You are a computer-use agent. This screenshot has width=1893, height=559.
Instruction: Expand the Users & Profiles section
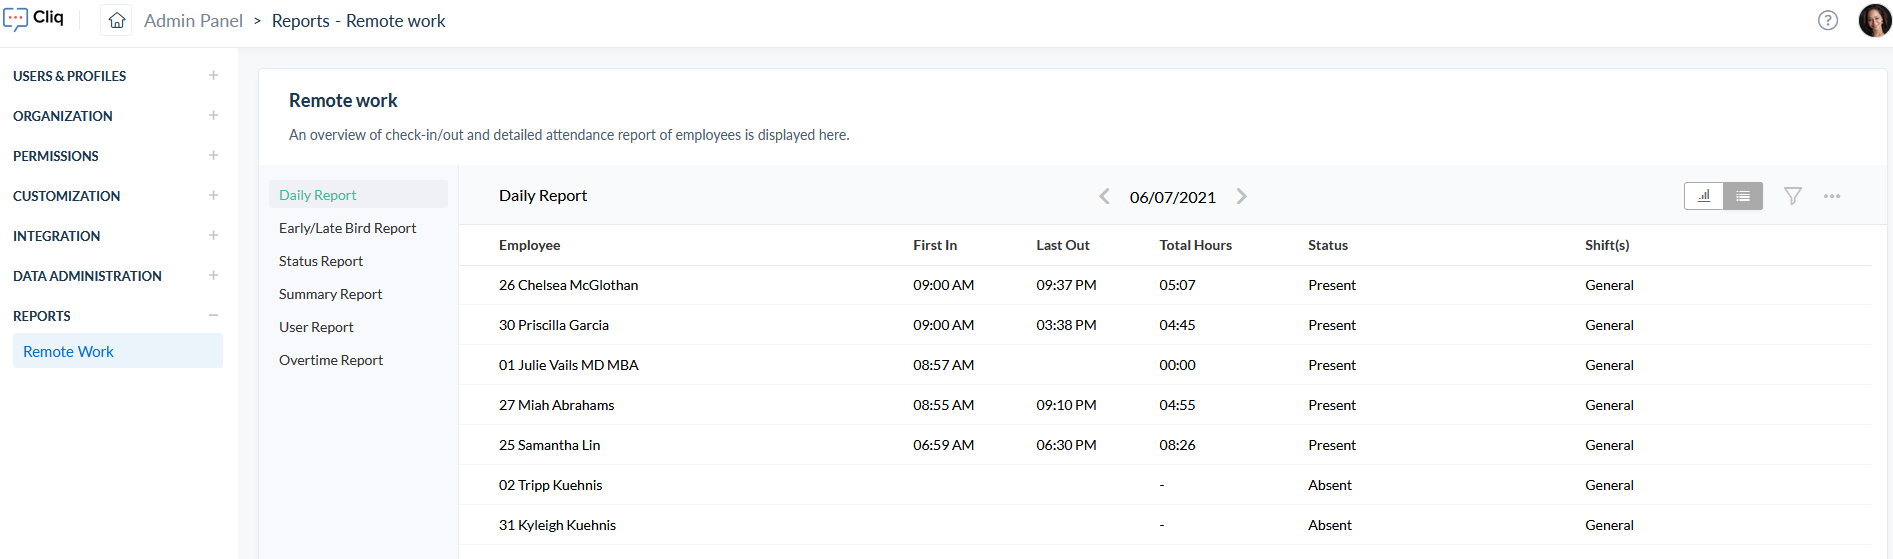pyautogui.click(x=213, y=75)
